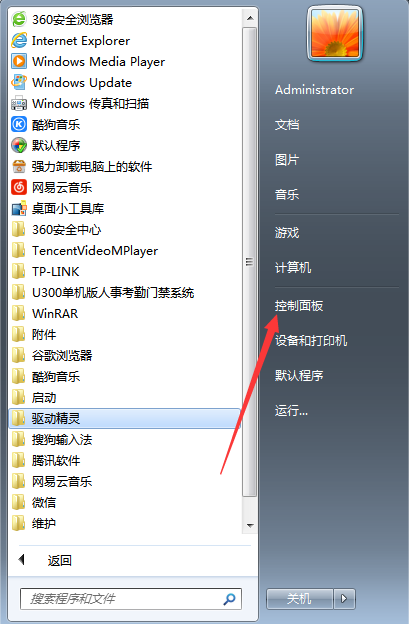Open Windows Media Player icon
409x624 pixels.
19,61
